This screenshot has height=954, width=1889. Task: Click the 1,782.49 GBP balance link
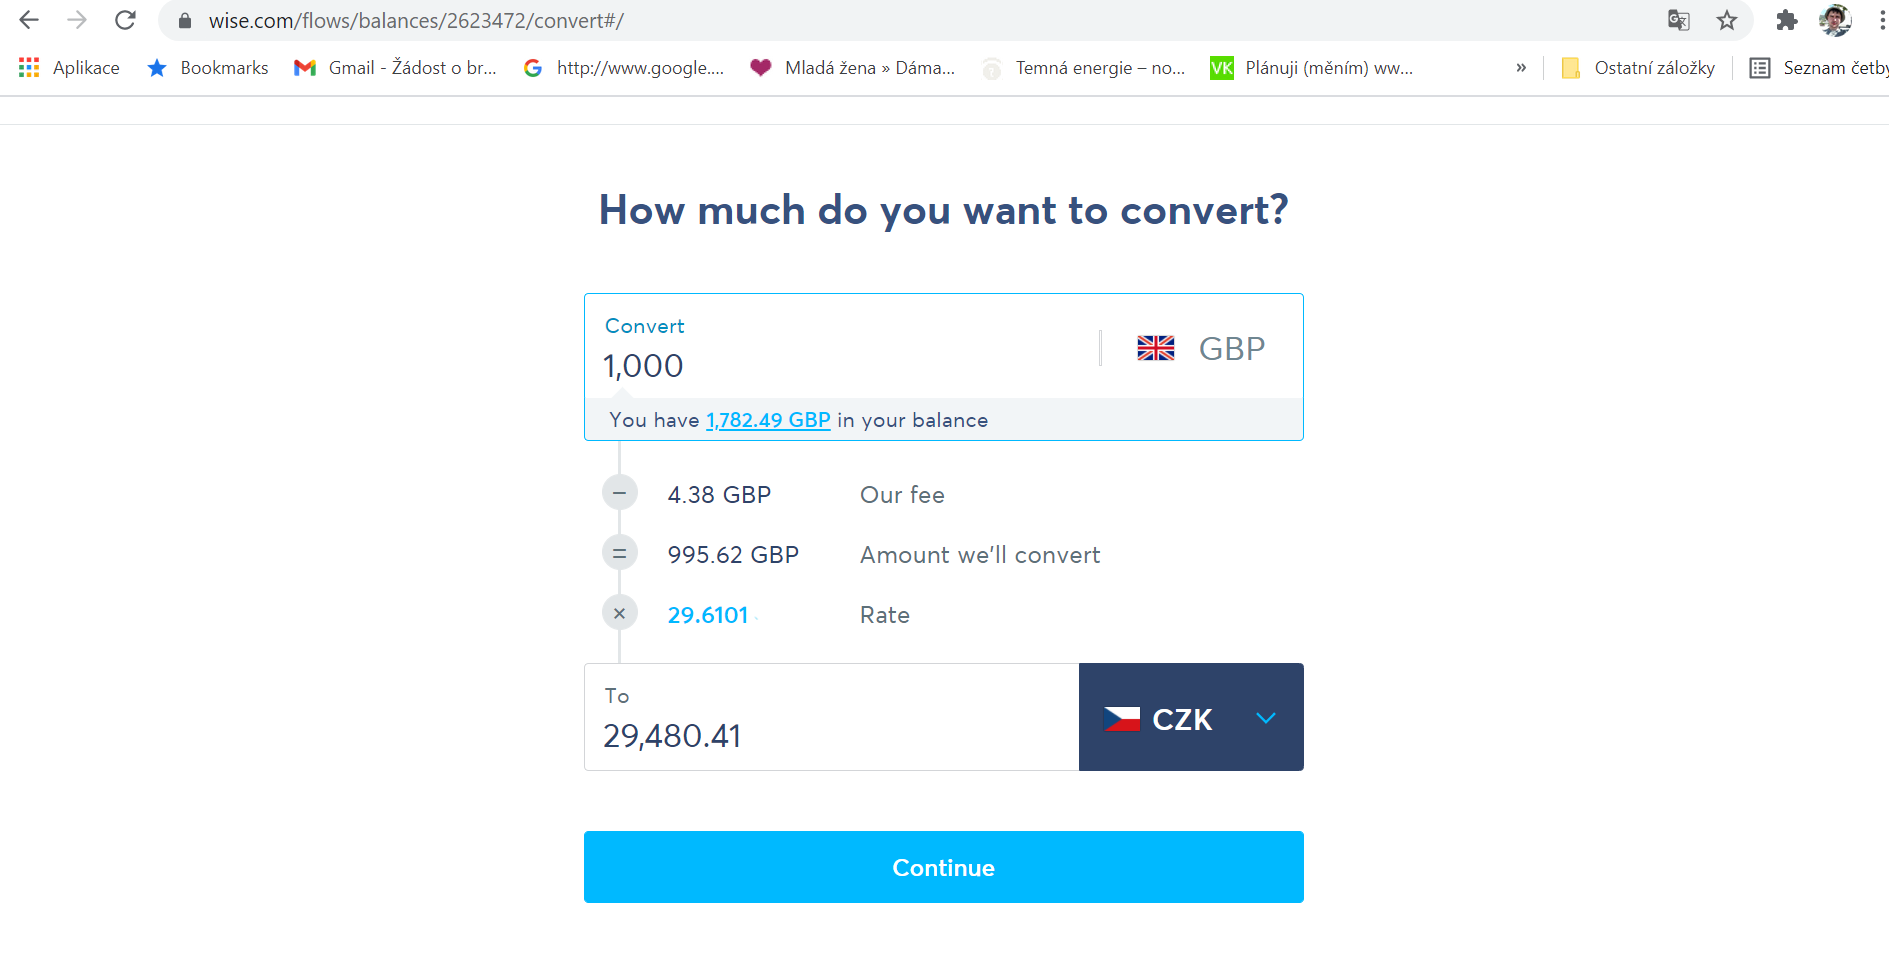pos(768,420)
